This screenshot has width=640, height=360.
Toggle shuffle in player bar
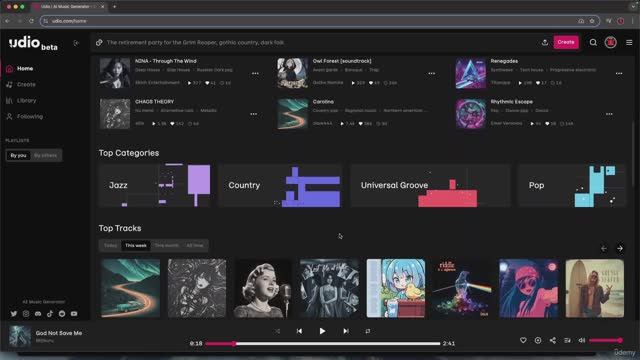[x=278, y=331]
